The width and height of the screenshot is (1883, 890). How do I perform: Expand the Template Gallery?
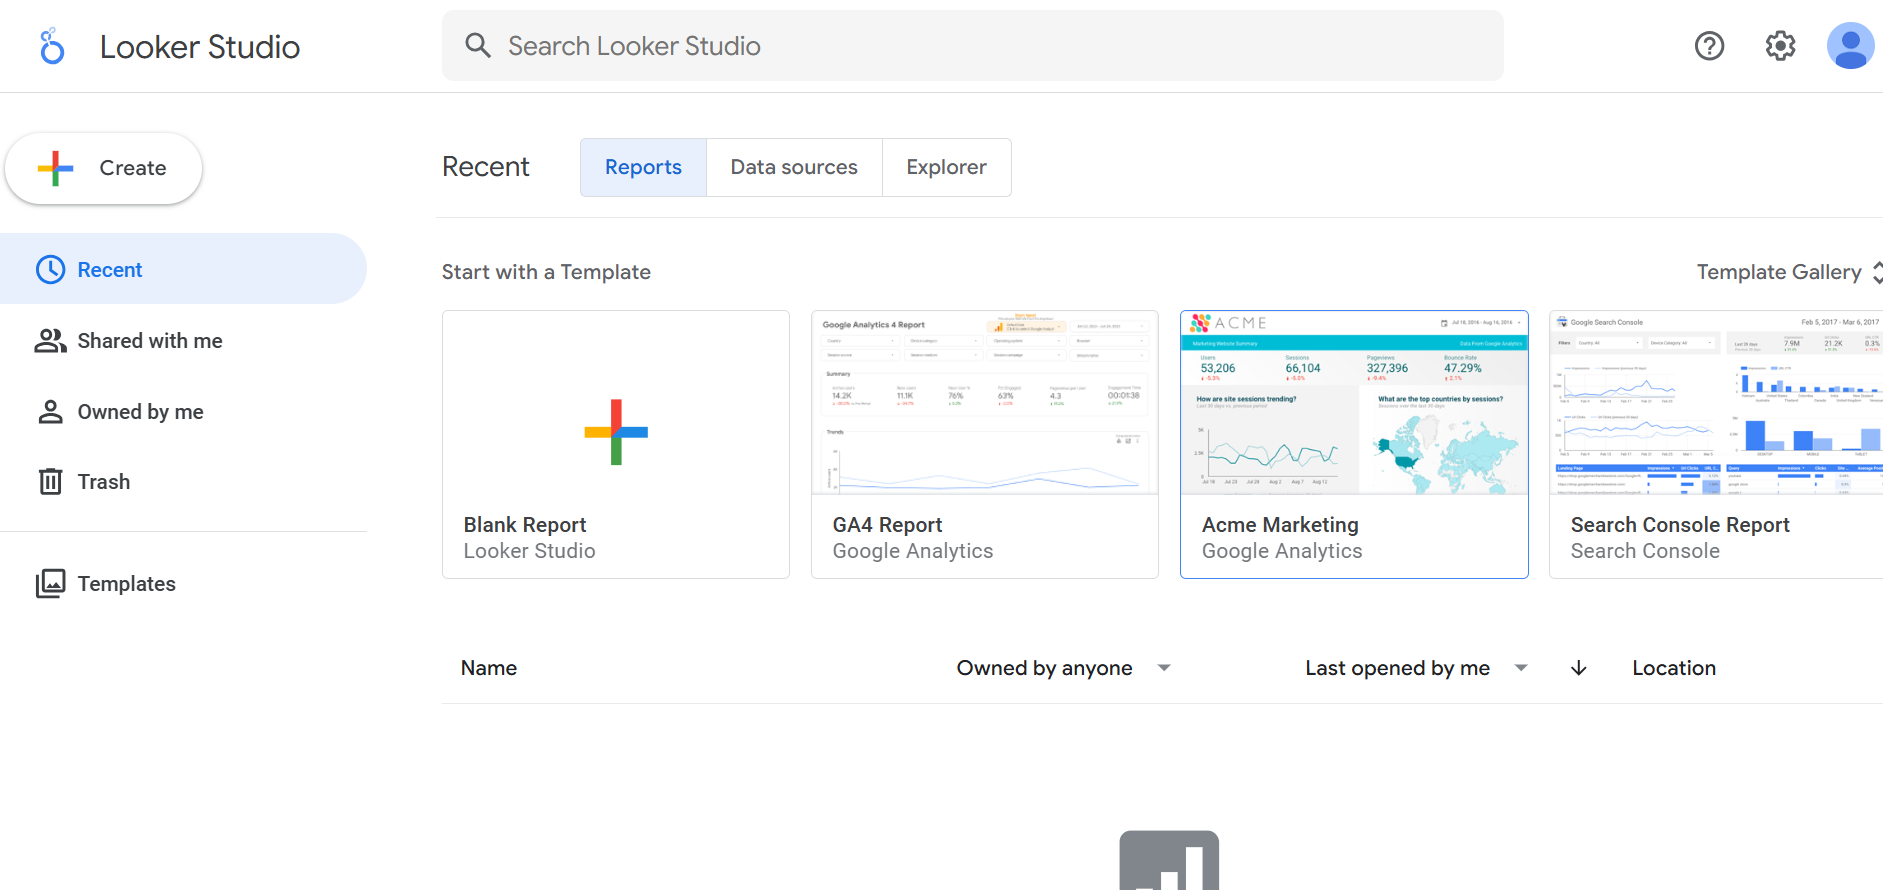pyautogui.click(x=1789, y=272)
